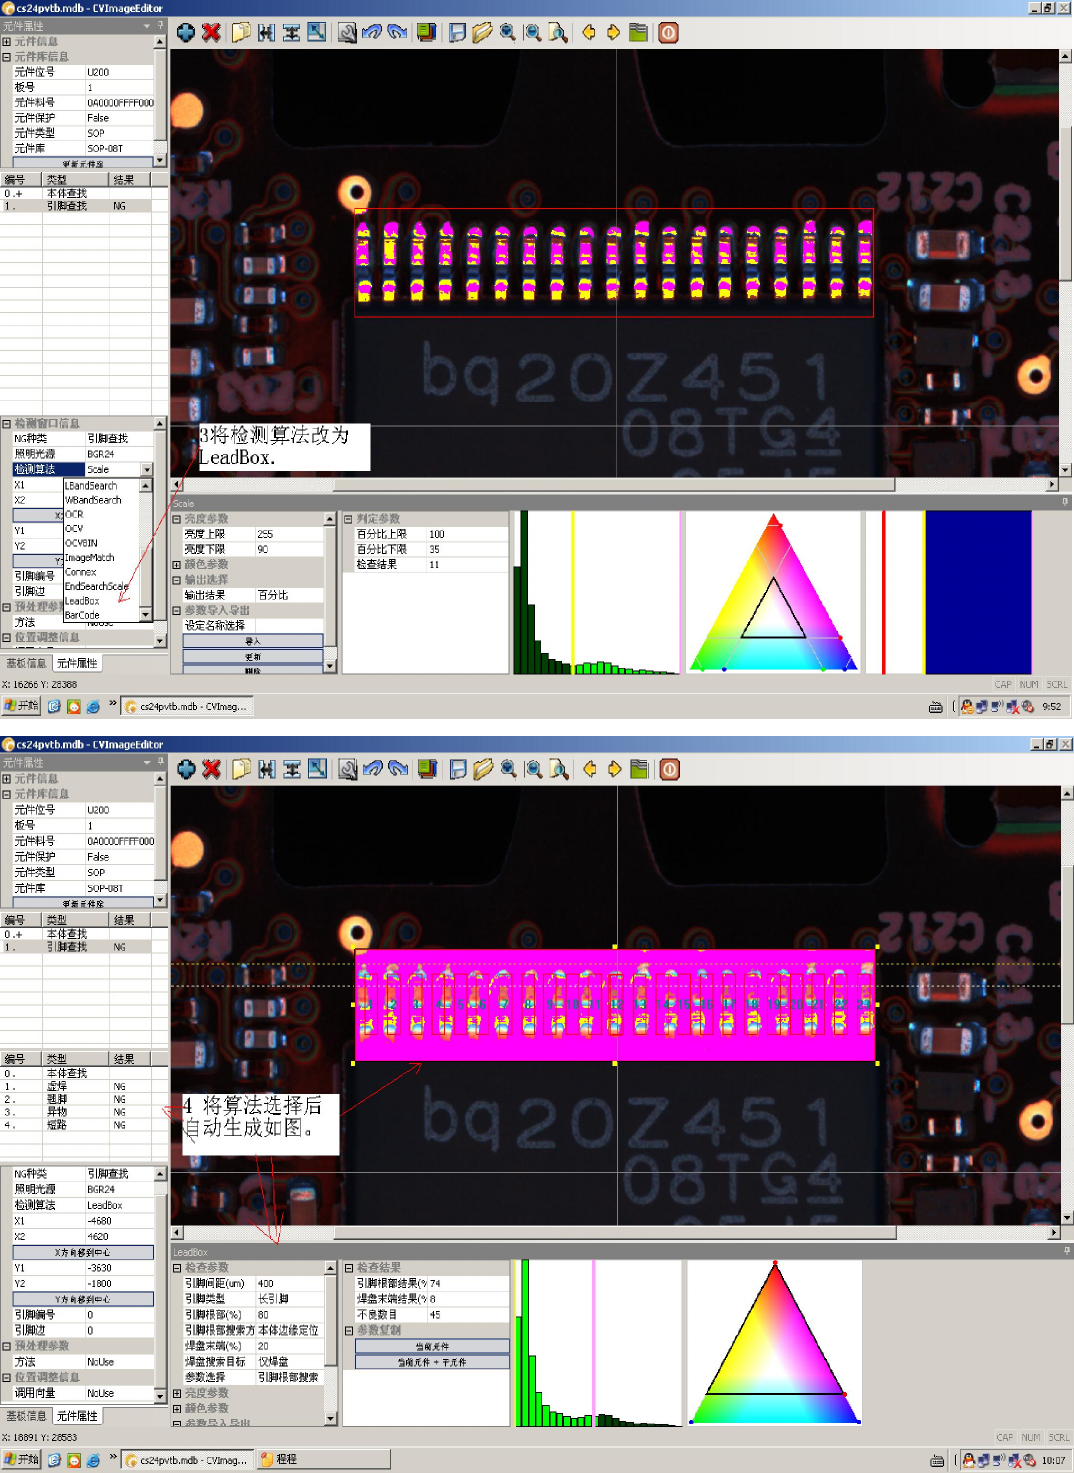Image resolution: width=1074 pixels, height=1473 pixels.
Task: Click the yellow right arrow icon in bottom window
Action: tap(614, 769)
